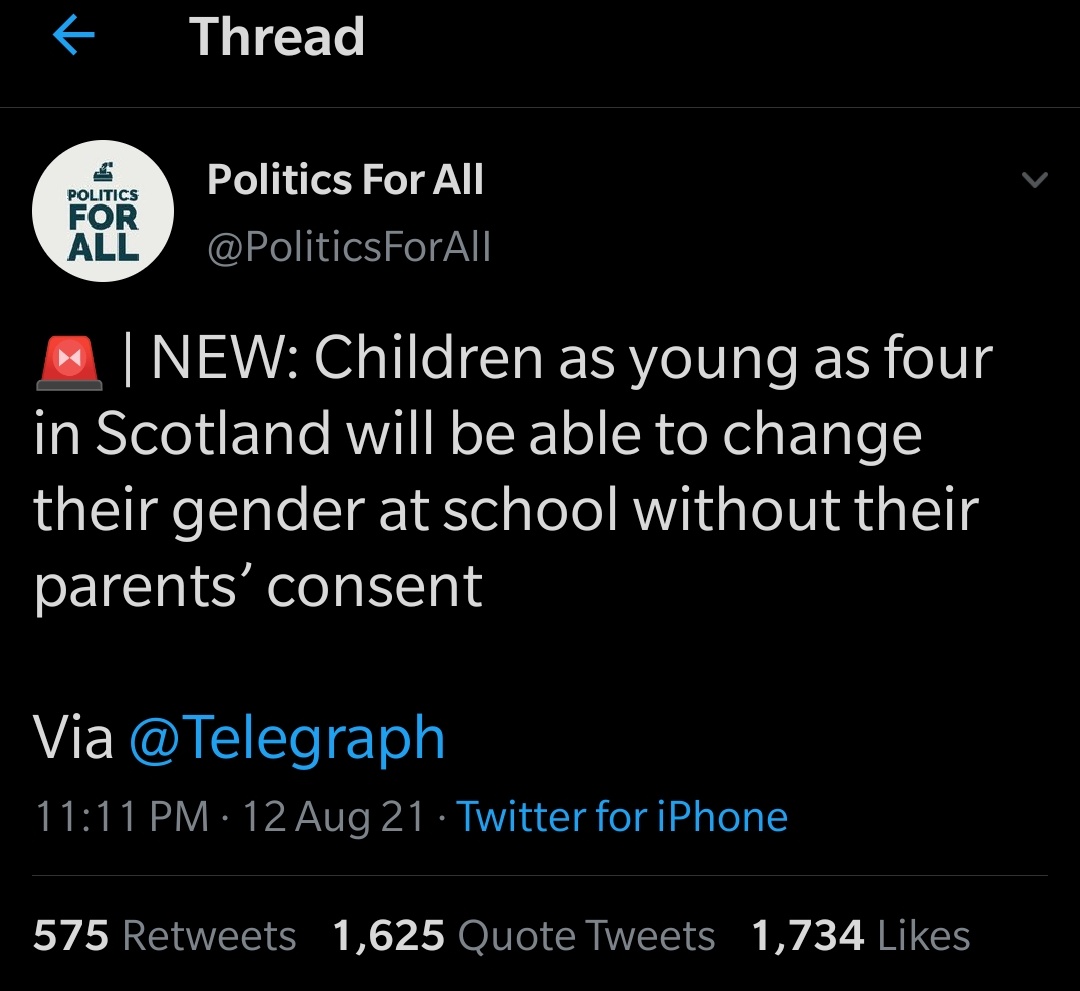Click the @PoliticsForAll handle

[x=348, y=247]
